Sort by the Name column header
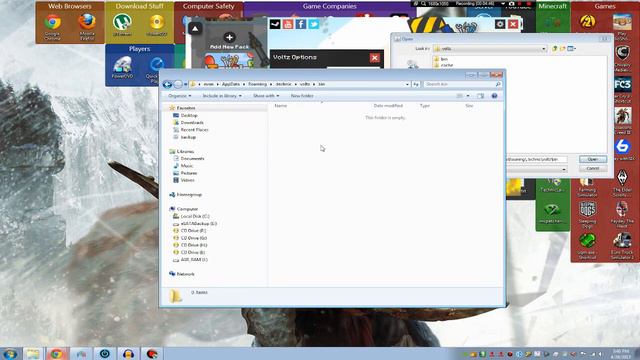The width and height of the screenshot is (640, 360). click(281, 106)
